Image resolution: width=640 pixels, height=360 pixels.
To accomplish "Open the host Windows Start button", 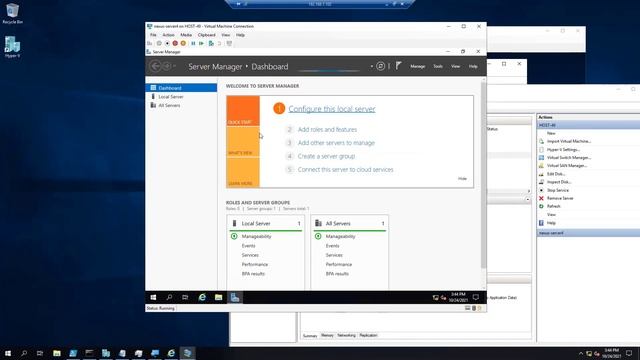I will point(8,353).
